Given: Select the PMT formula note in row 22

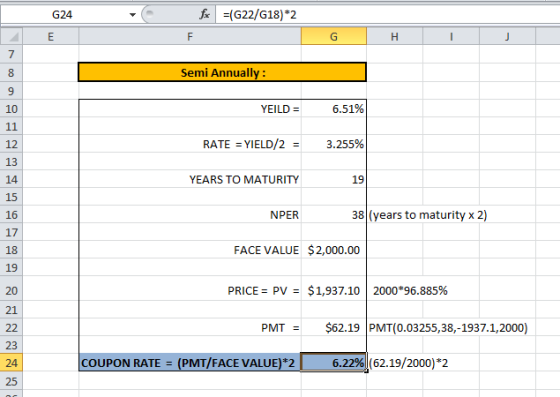Looking at the screenshot, I should (x=448, y=327).
